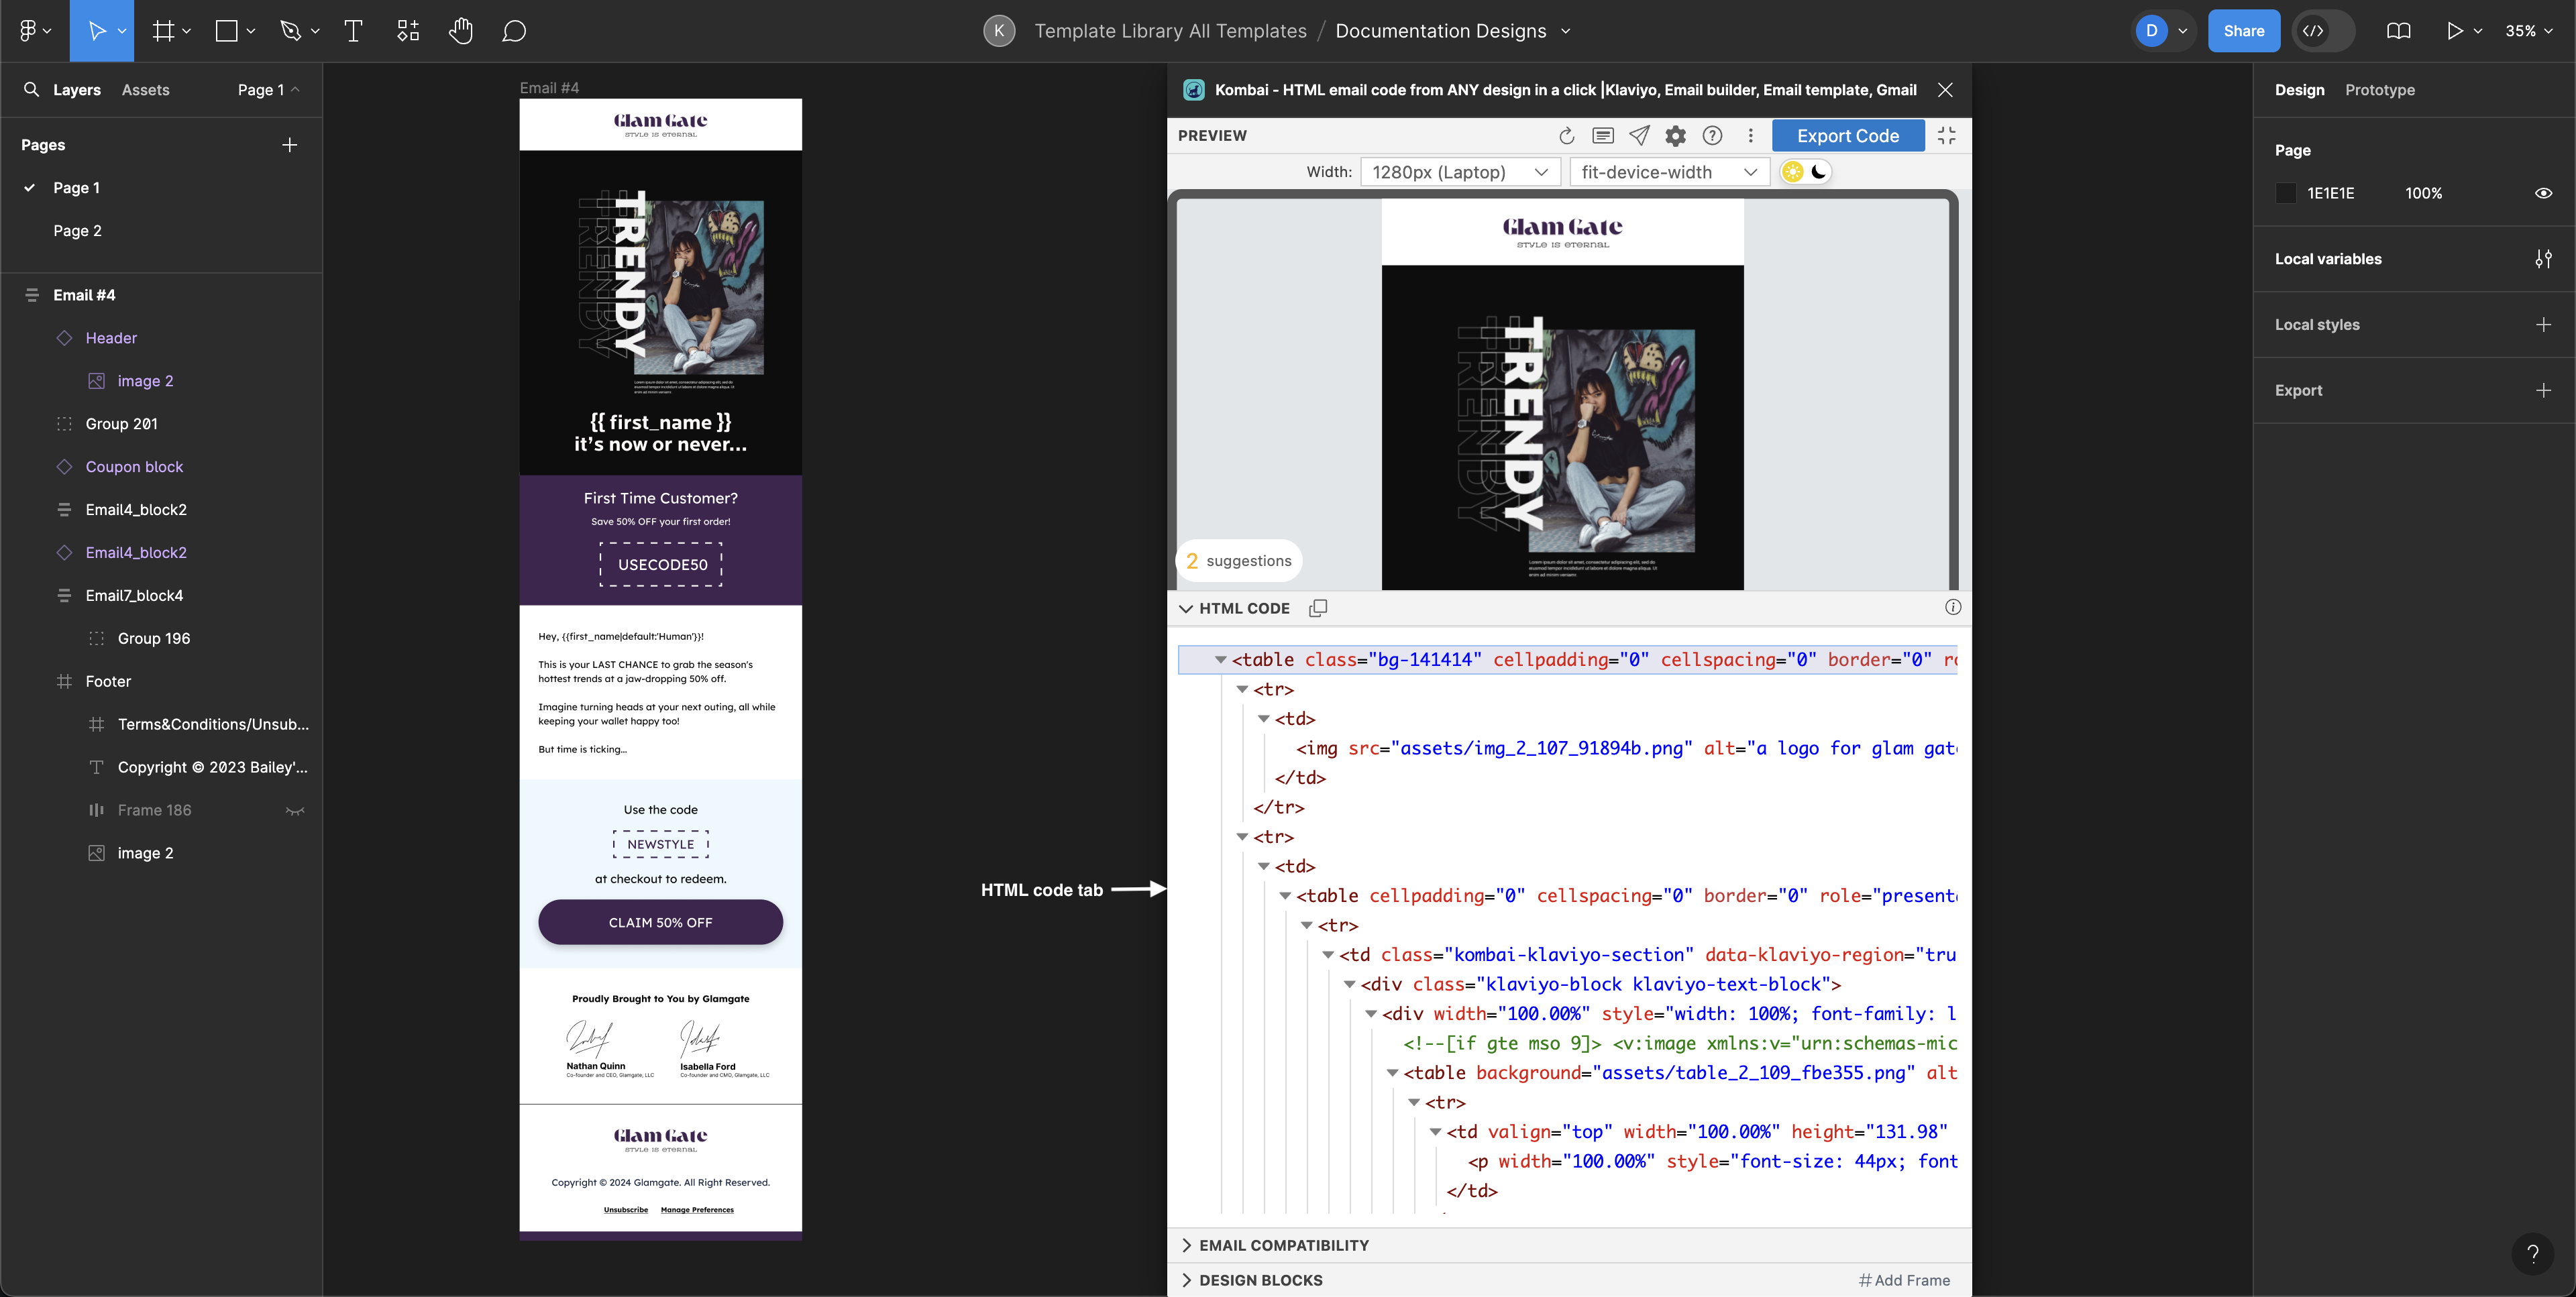Open the fit-device-width dropdown
The width and height of the screenshot is (2576, 1297).
pyautogui.click(x=1669, y=172)
